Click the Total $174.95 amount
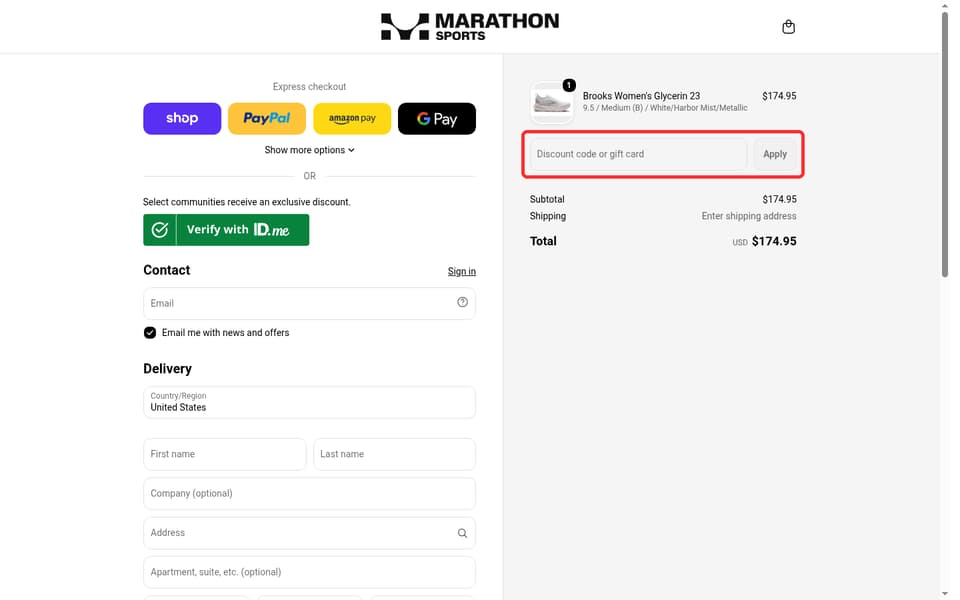The height and width of the screenshot is (600, 960). click(774, 241)
